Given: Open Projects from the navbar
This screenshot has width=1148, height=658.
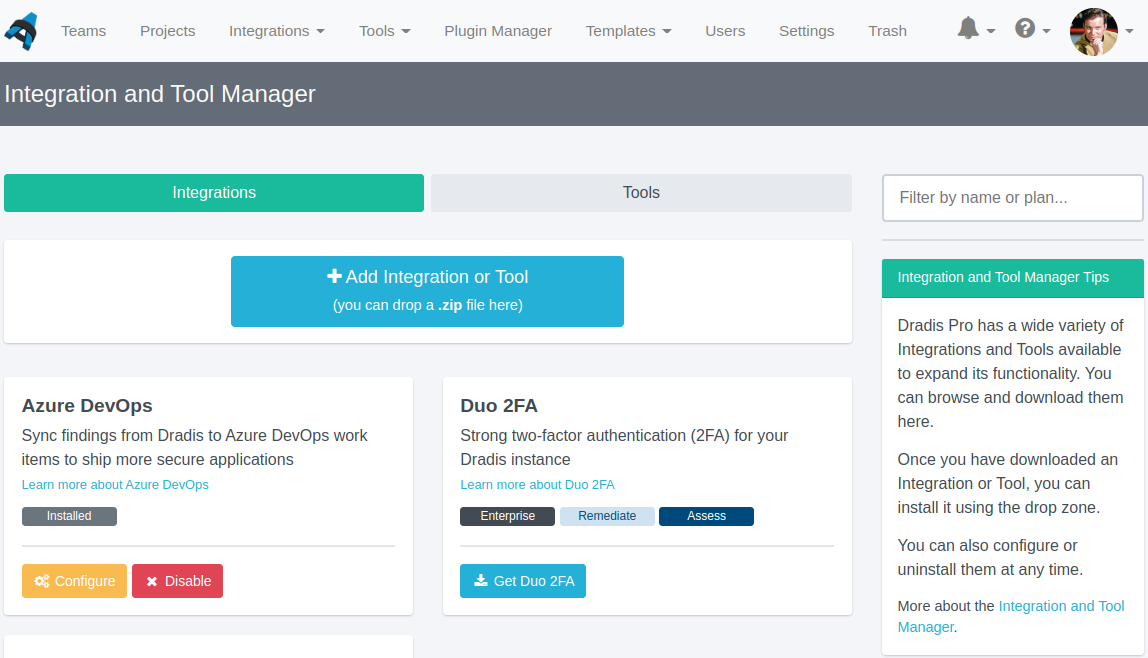Looking at the screenshot, I should 168,31.
